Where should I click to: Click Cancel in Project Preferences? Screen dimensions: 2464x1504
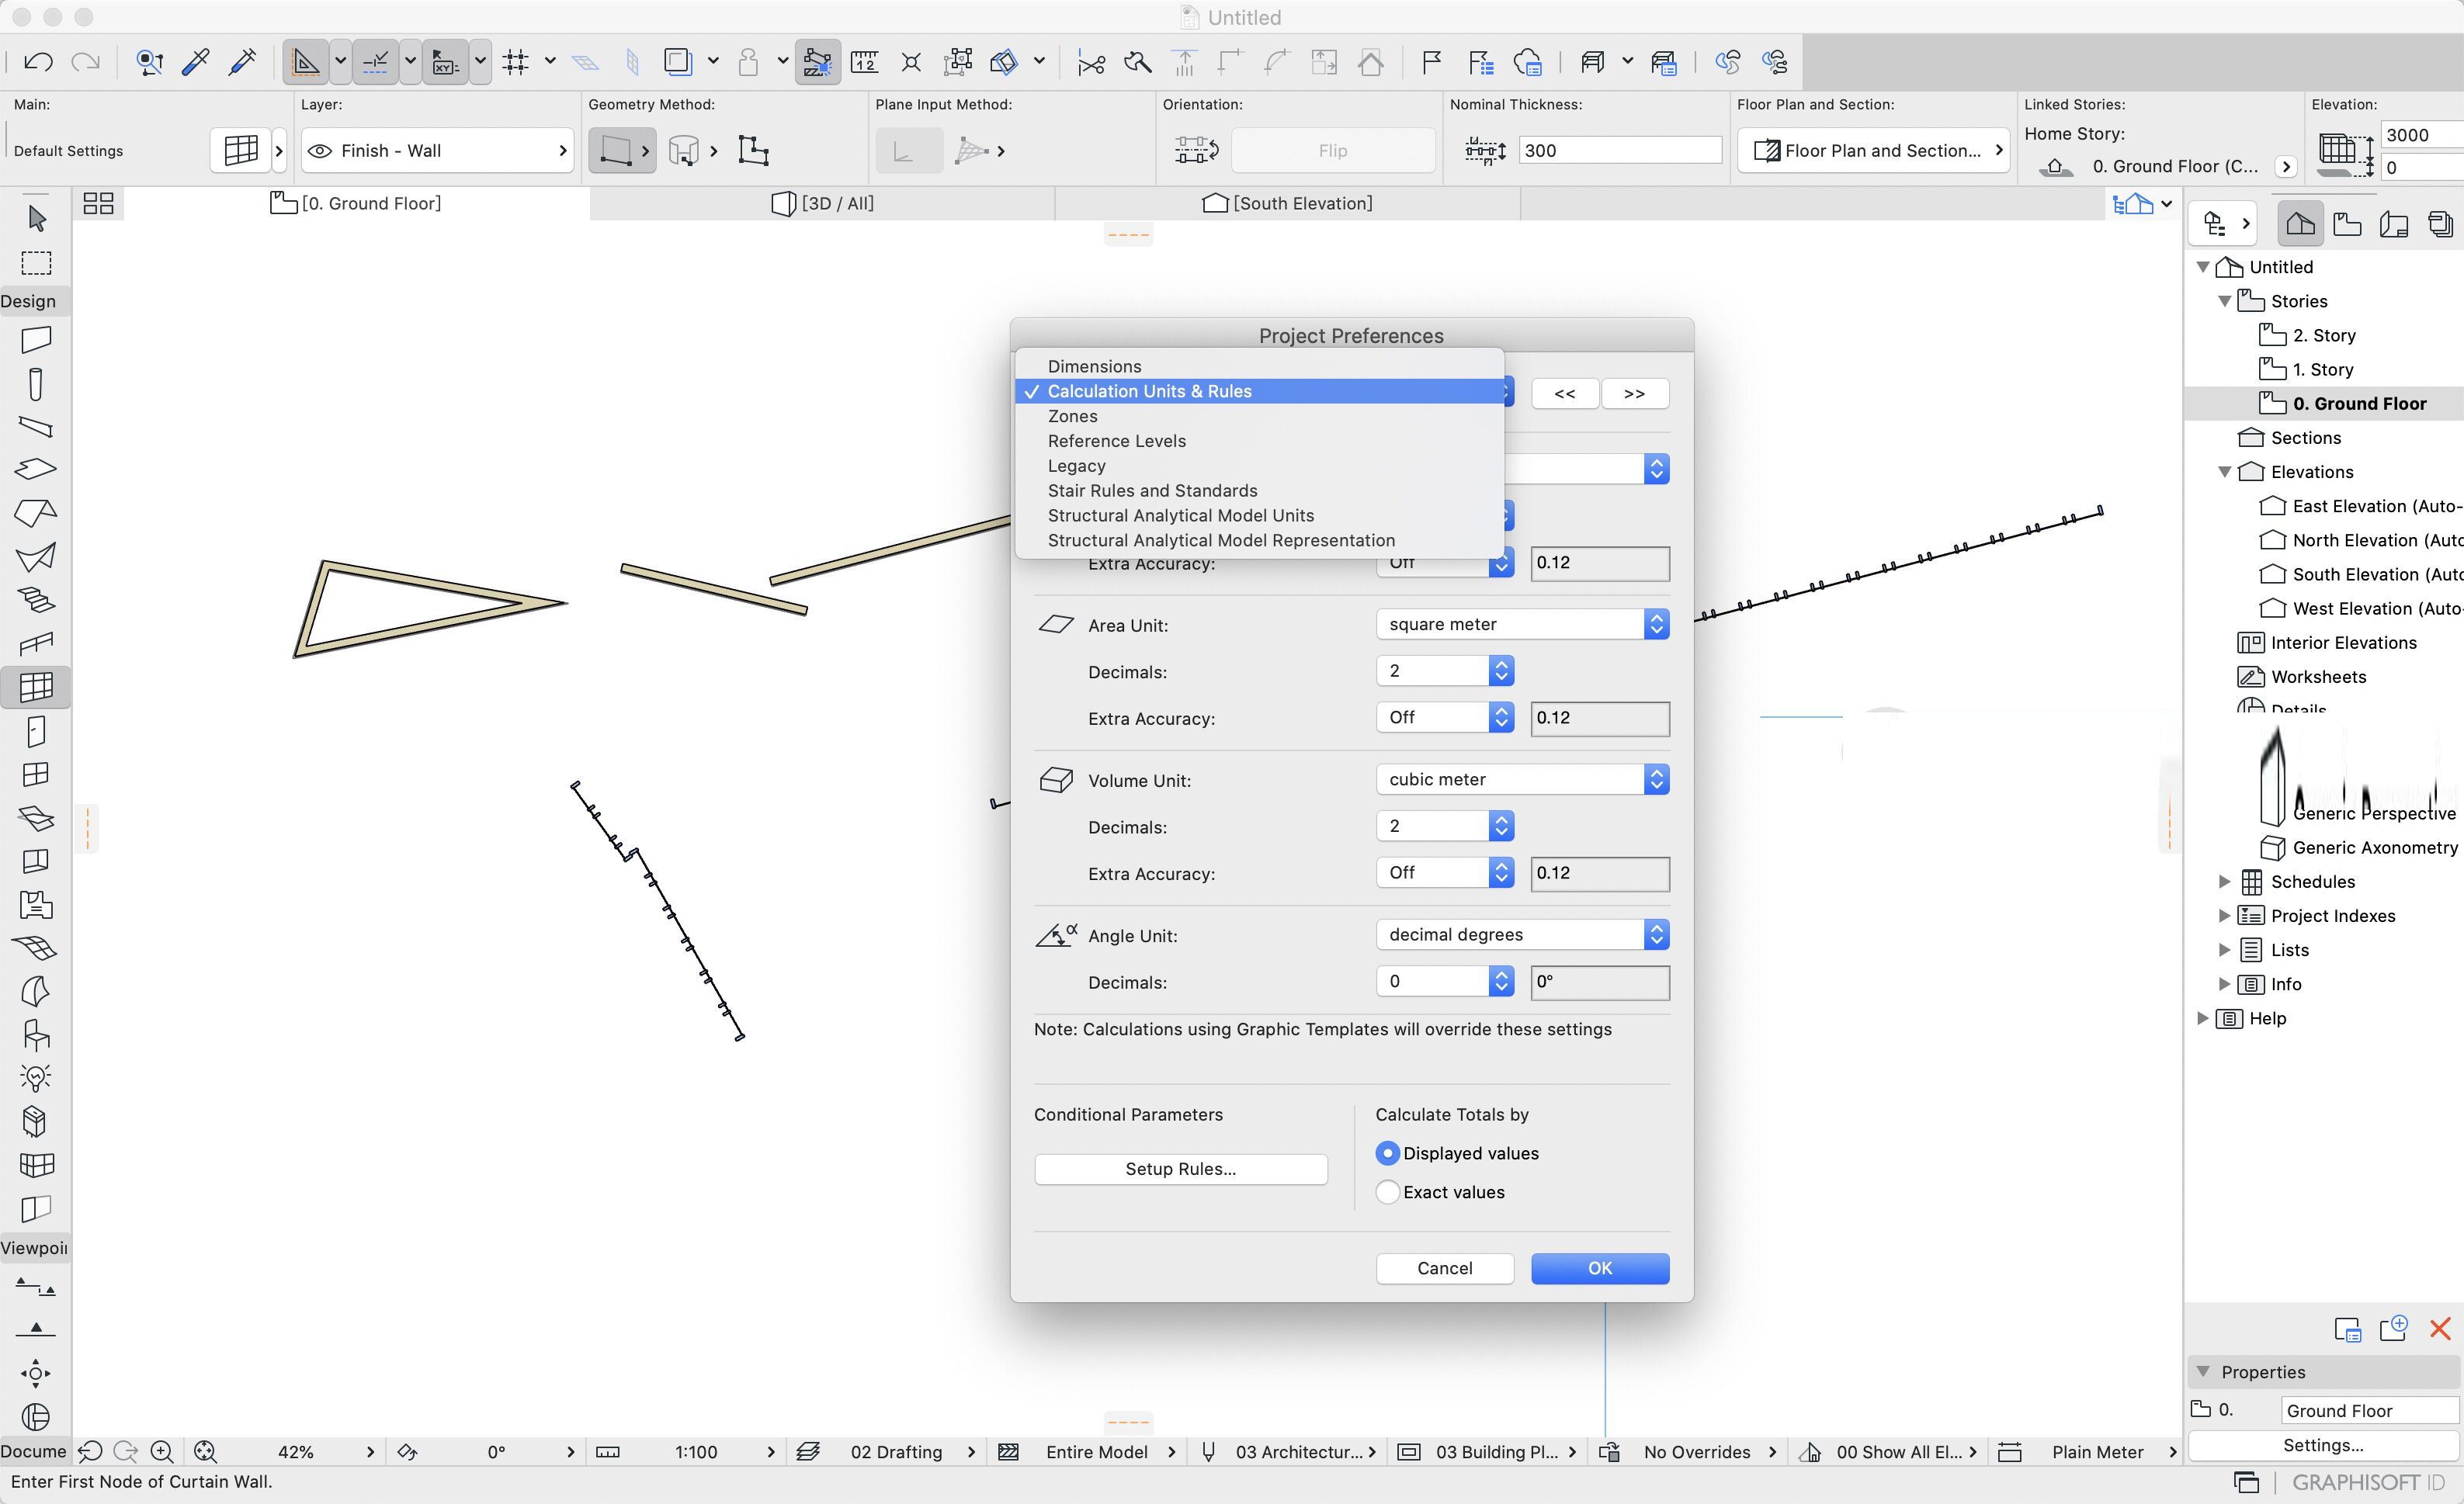(1445, 1268)
